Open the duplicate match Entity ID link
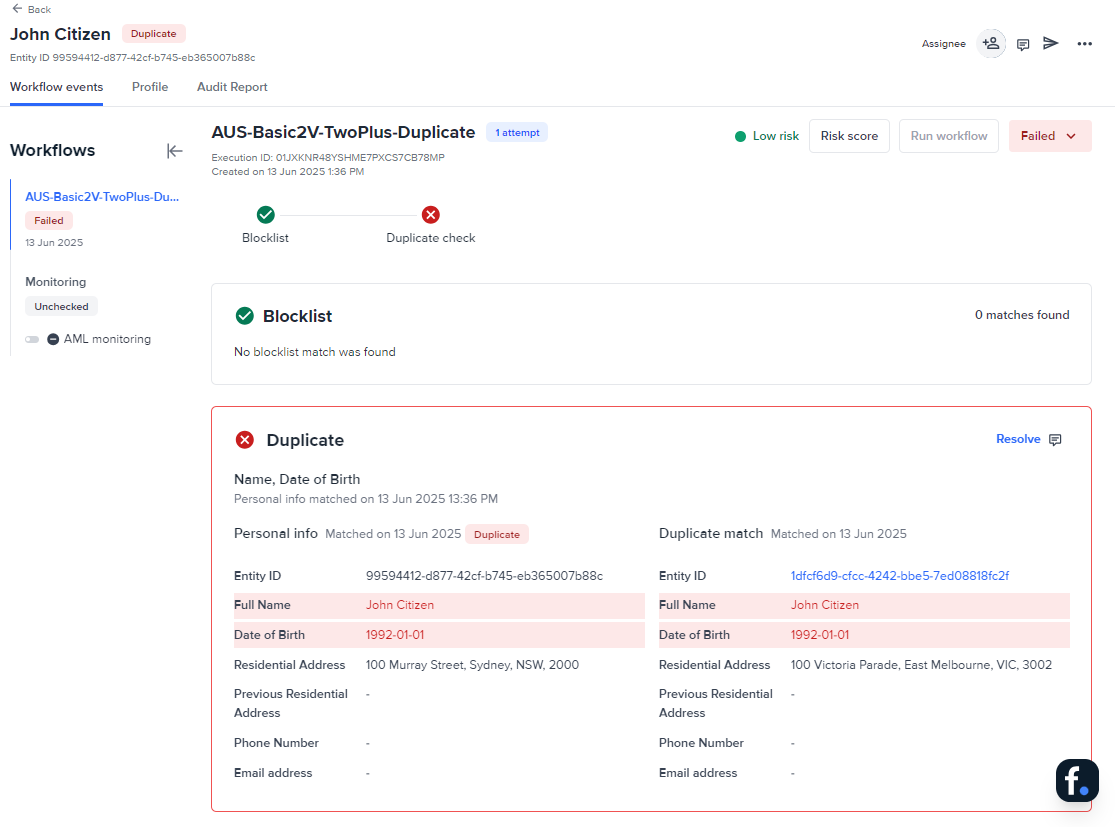Viewport: 1115px width, 827px height. pos(899,576)
